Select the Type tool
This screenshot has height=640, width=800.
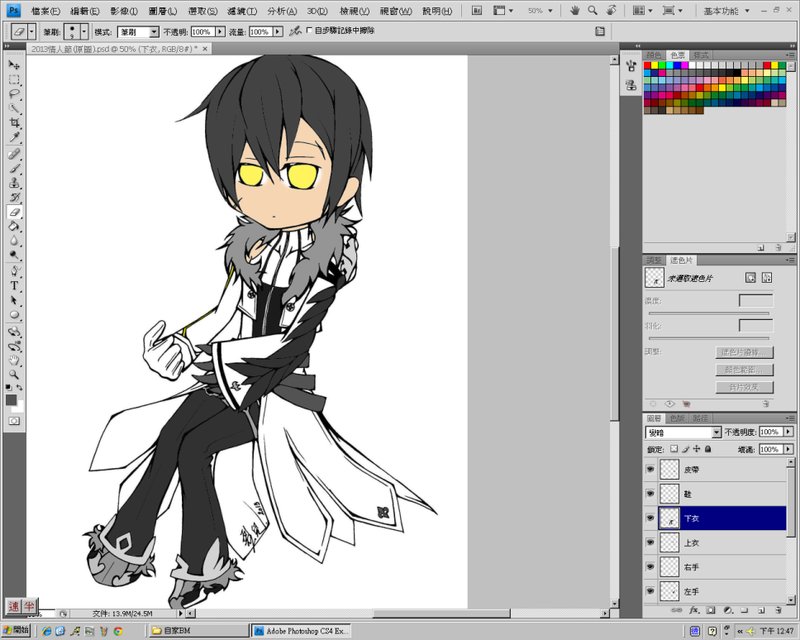click(x=14, y=286)
